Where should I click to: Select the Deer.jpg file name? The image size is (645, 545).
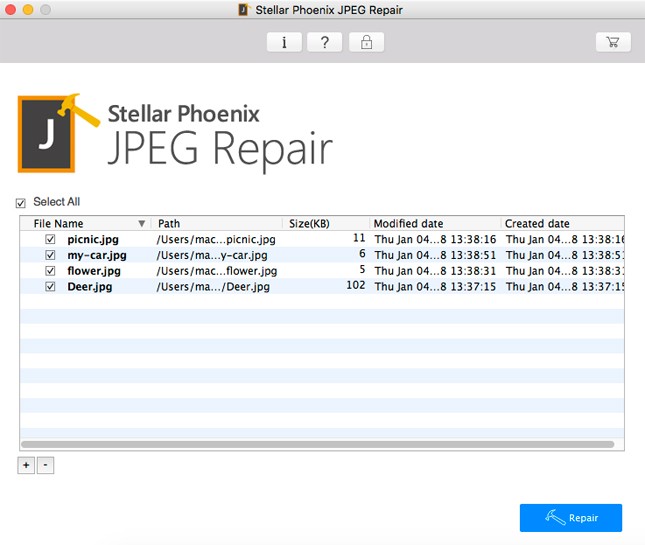pyautogui.click(x=90, y=287)
